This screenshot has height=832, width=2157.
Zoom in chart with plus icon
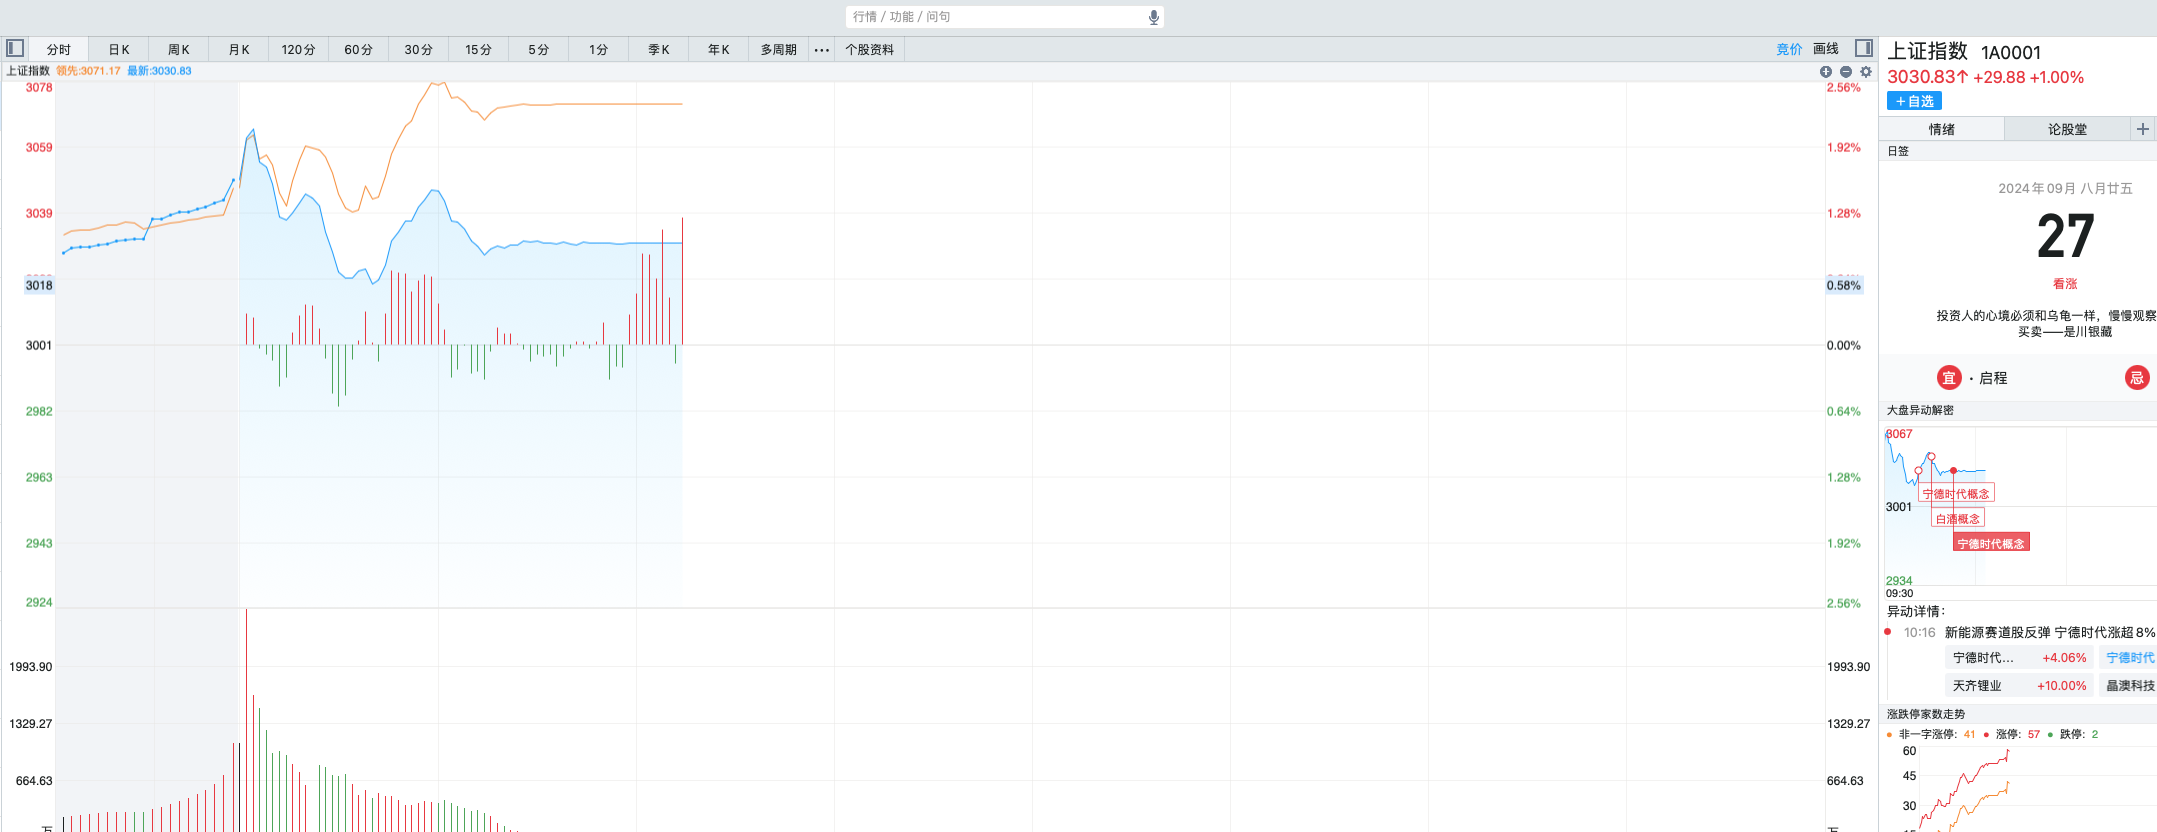[1826, 71]
